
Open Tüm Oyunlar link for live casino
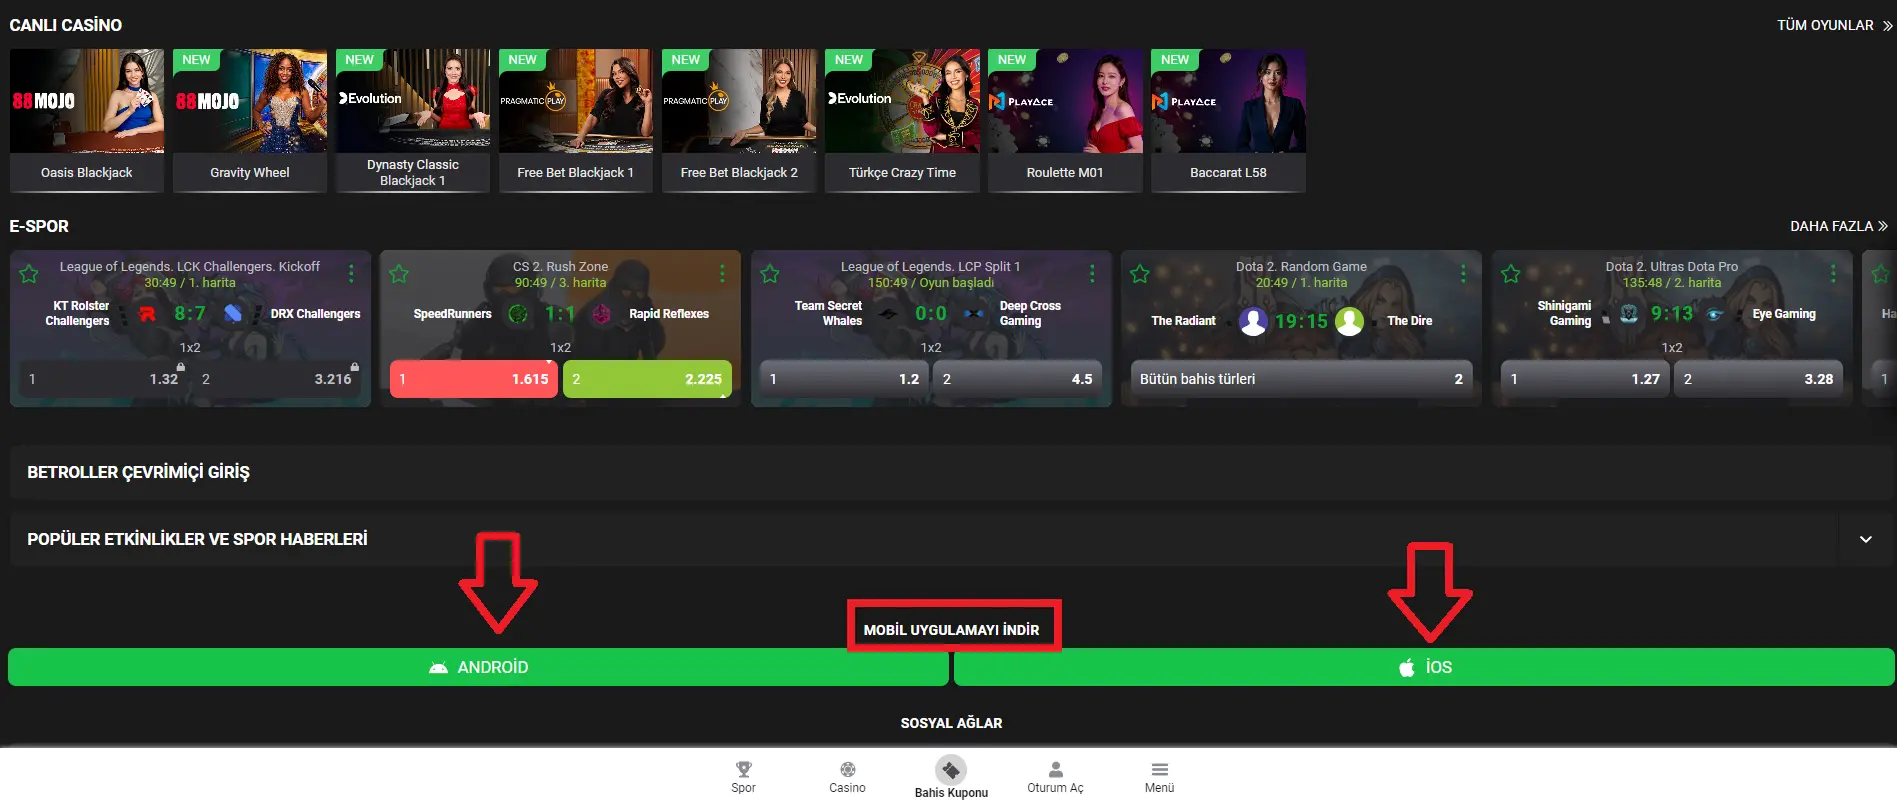coord(1833,25)
